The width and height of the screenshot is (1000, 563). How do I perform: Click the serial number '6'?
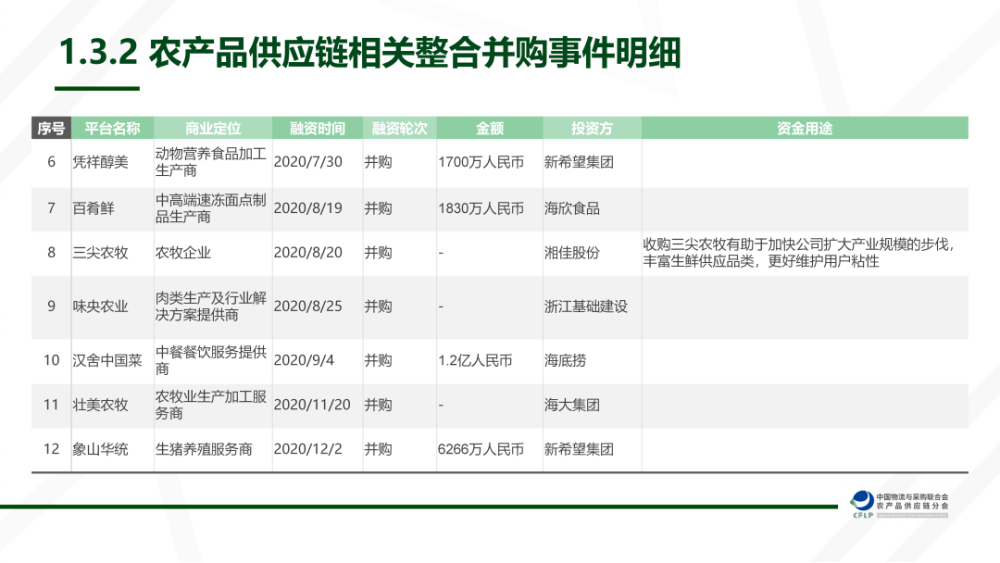pyautogui.click(x=52, y=162)
